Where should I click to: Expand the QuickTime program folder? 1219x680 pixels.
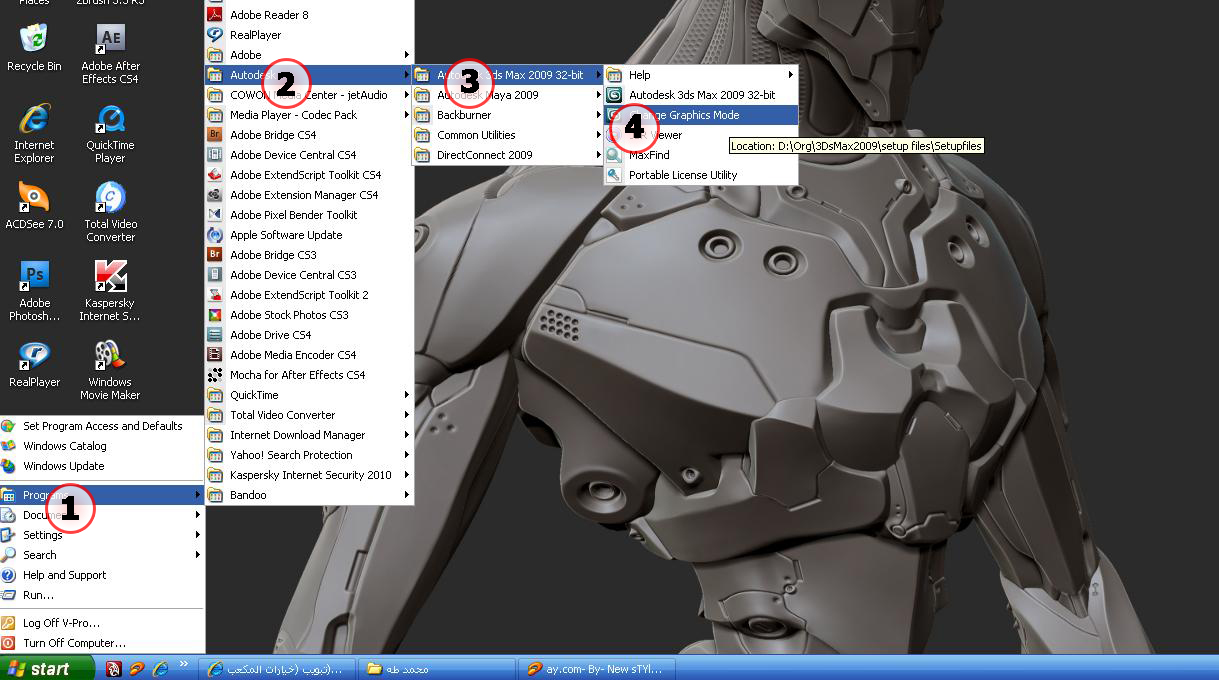(x=309, y=395)
